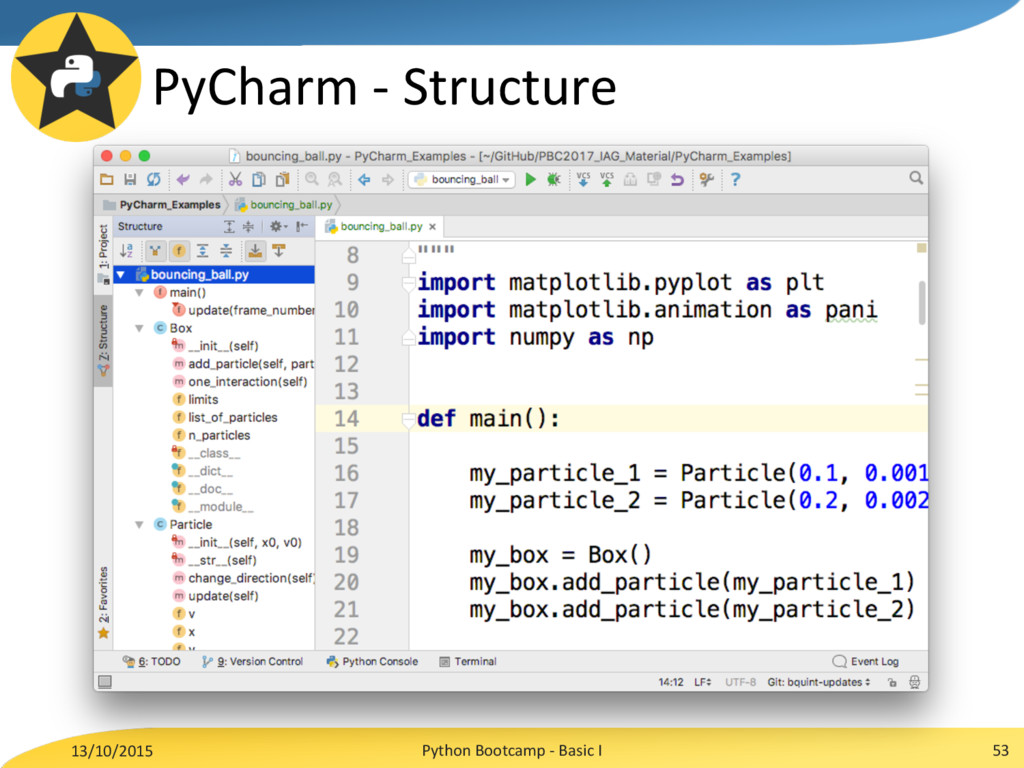Fold the import block at line 9
Image resolution: width=1024 pixels, height=768 pixels.
[x=409, y=283]
